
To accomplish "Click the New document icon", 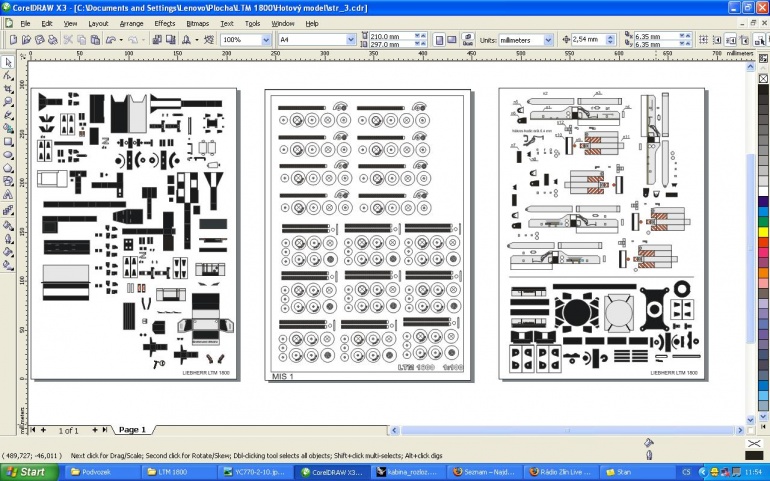I will (13, 40).
